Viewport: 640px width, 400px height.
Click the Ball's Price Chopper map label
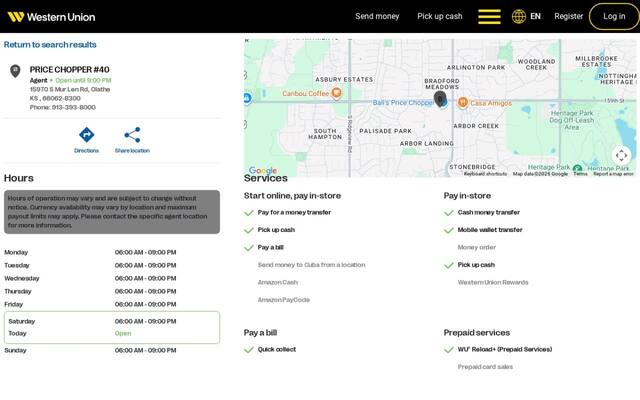403,102
